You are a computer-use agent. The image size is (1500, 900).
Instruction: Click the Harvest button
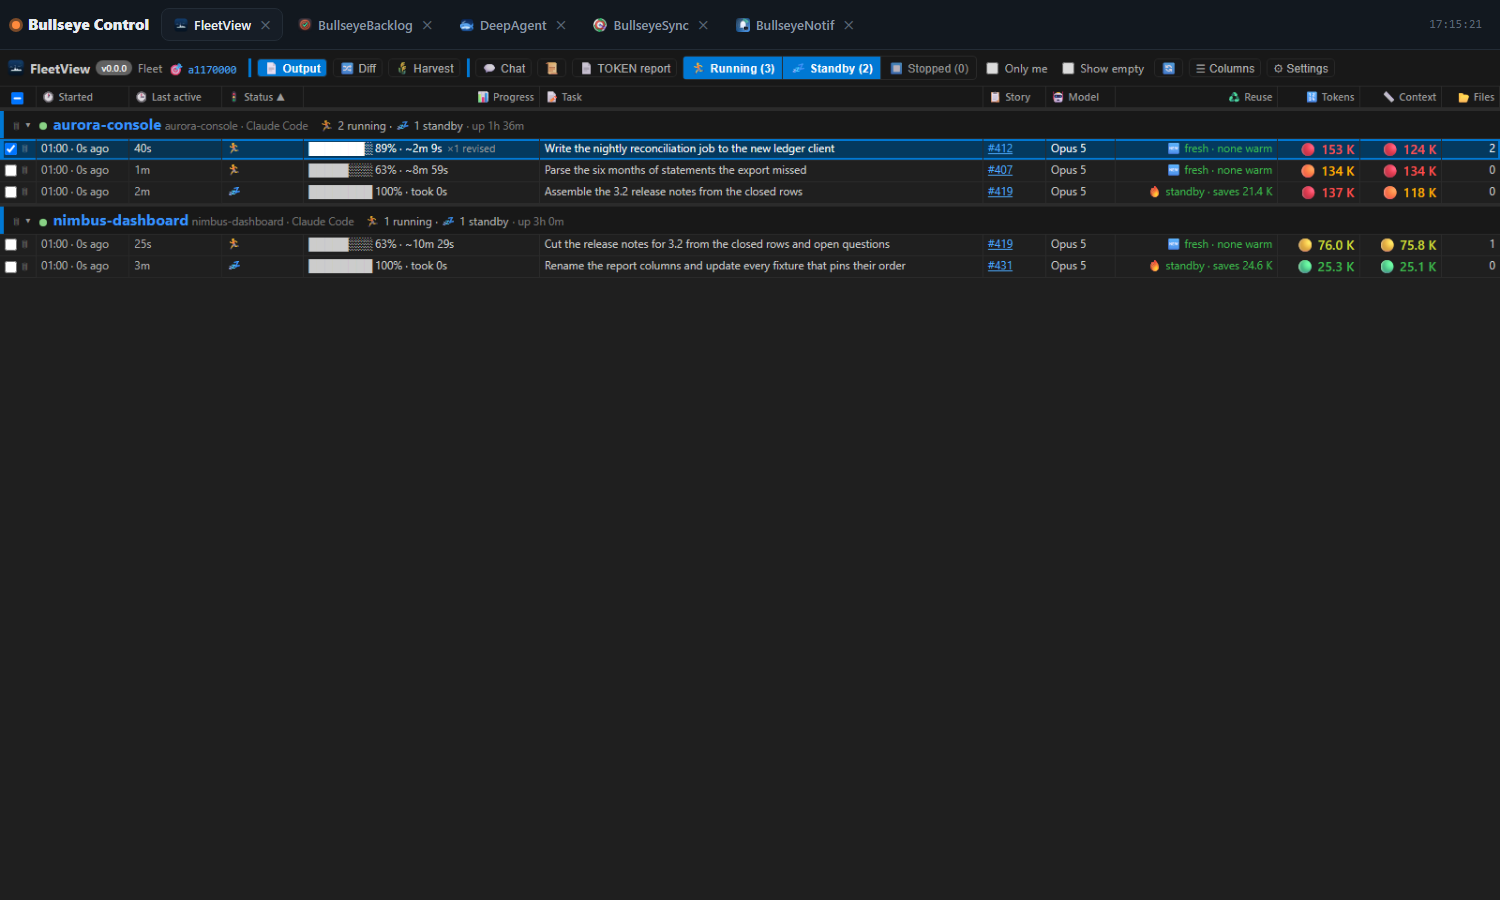pyautogui.click(x=425, y=68)
